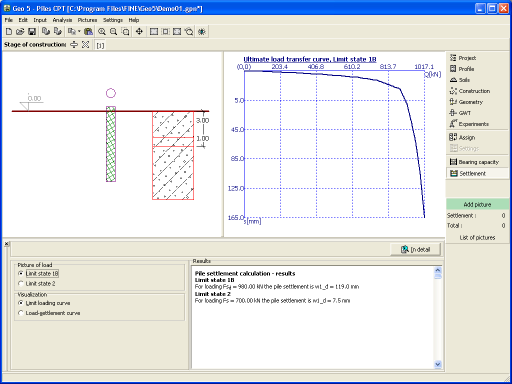The height and width of the screenshot is (384, 512).
Task: Click the Zoom in magnifier icon
Action: pyautogui.click(x=102, y=32)
